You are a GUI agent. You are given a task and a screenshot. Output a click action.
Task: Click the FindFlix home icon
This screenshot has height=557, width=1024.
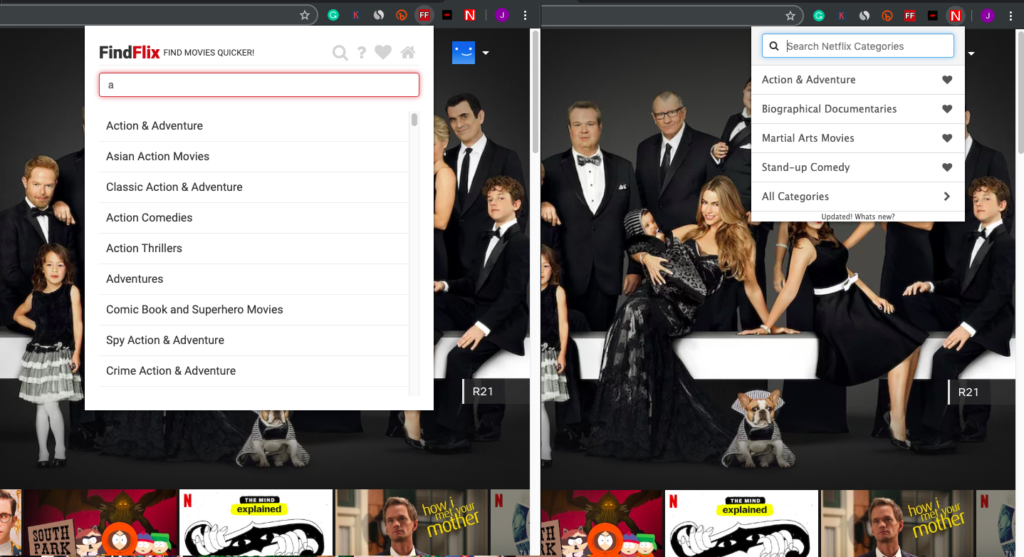408,52
